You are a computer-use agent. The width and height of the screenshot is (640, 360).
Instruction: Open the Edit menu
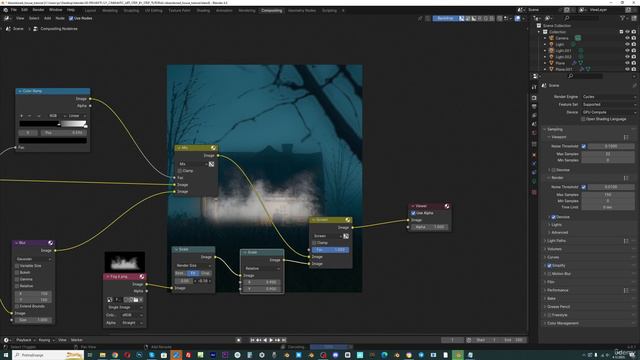coord(24,10)
